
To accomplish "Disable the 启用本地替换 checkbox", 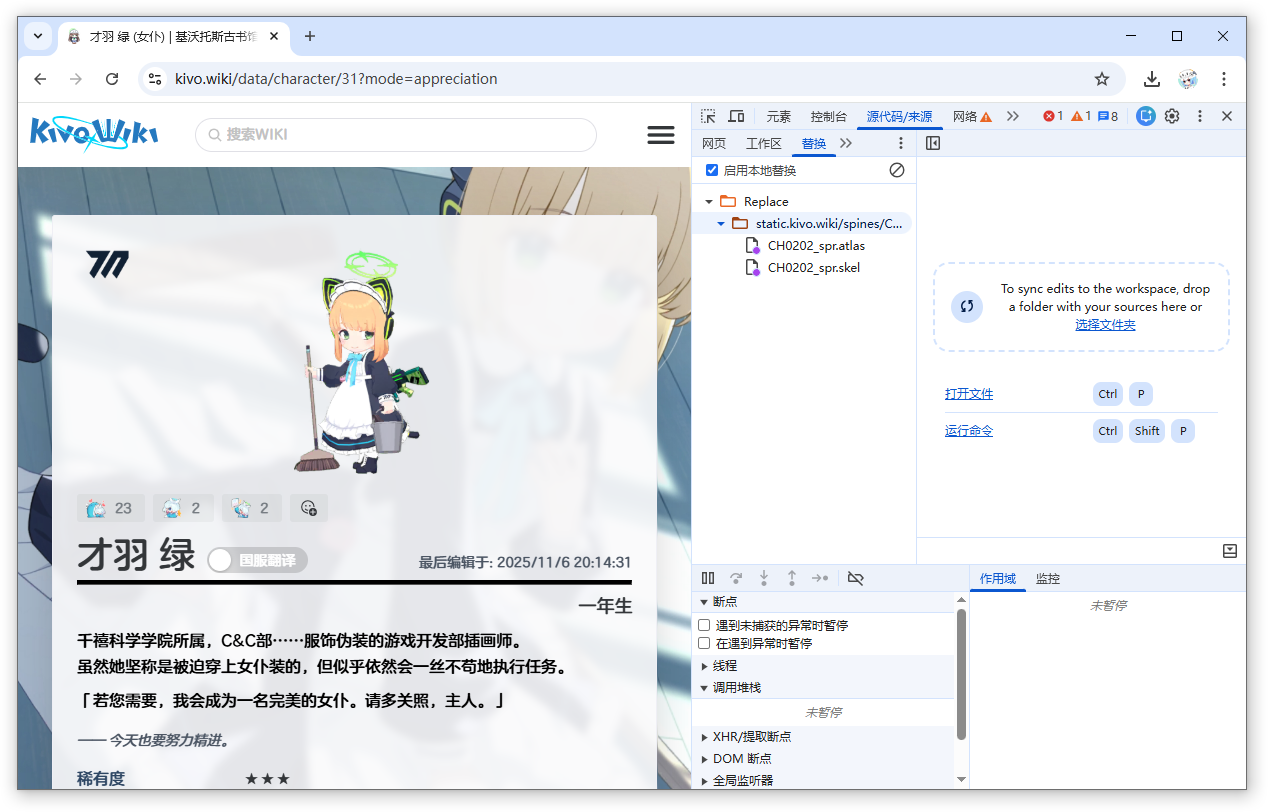I will (x=712, y=170).
